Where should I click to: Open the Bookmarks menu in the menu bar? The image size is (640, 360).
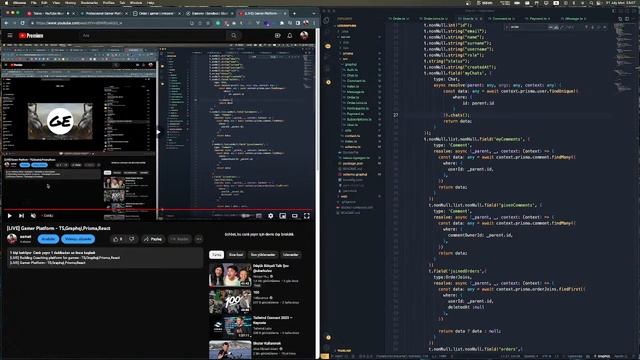pos(89,3)
